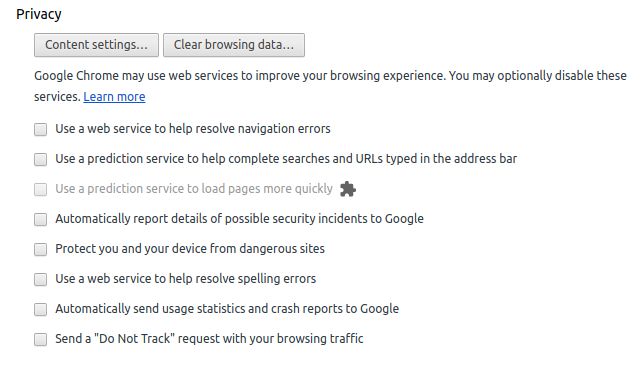Screen dimensions: 643x371
Task: Enable navigation errors web service checkbox
Action: coord(41,130)
